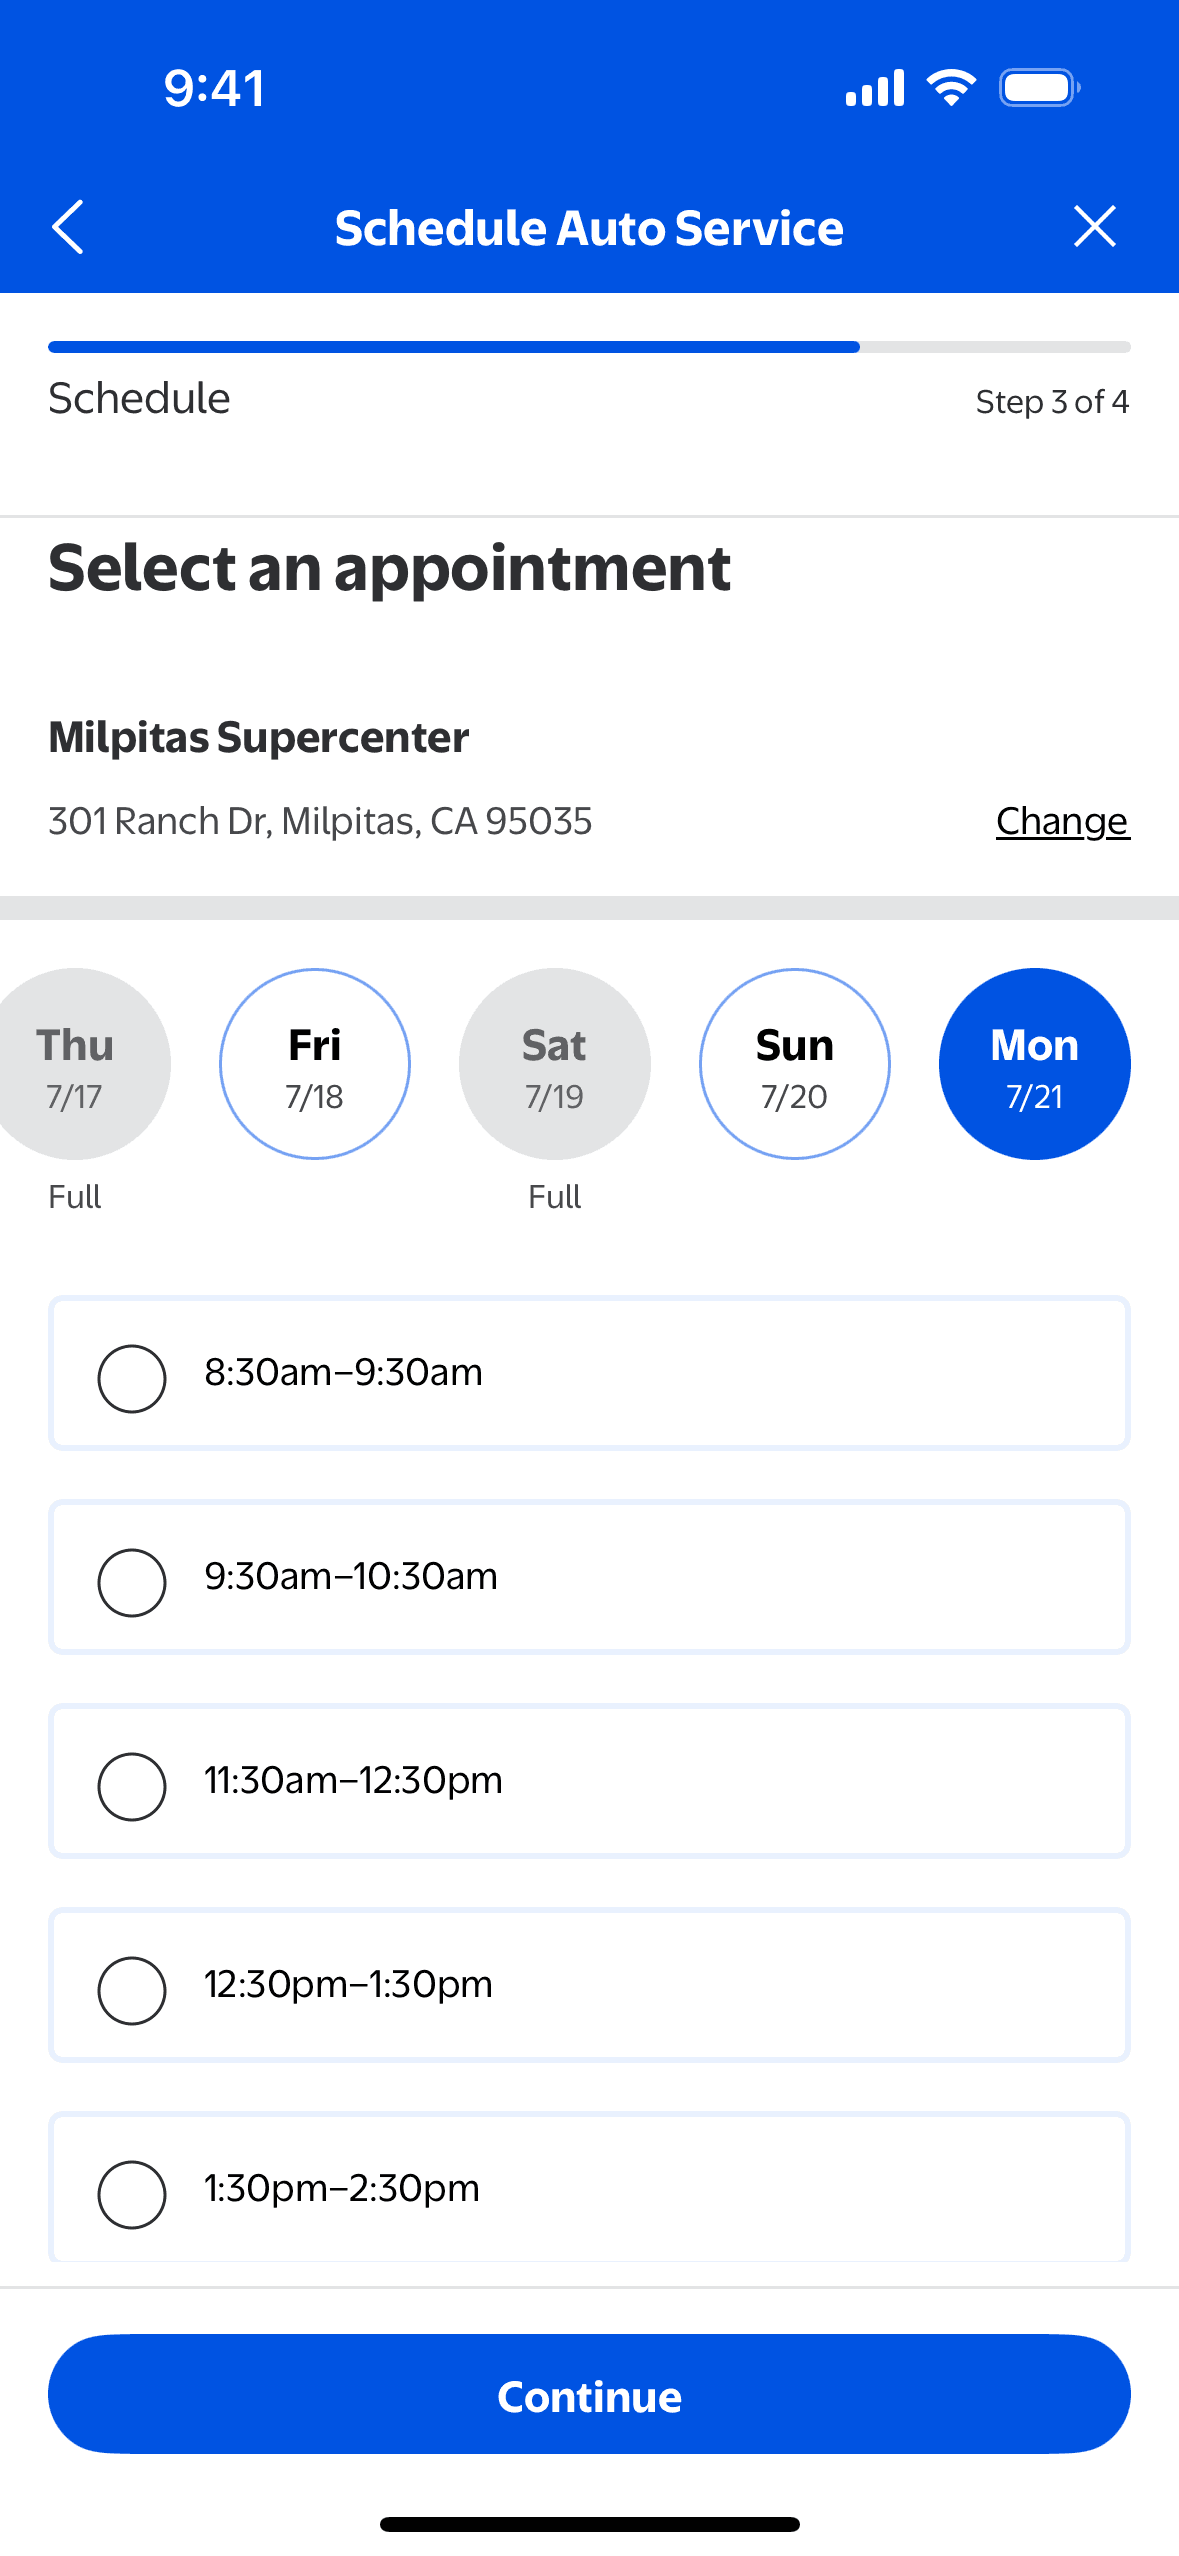Tap the Wi-Fi status icon

pos(951,88)
